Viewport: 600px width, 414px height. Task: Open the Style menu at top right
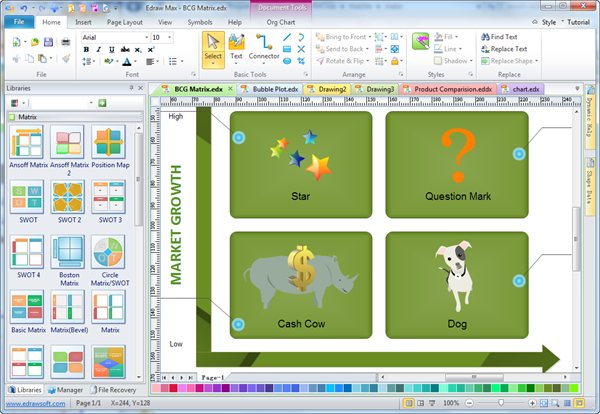pyautogui.click(x=549, y=22)
